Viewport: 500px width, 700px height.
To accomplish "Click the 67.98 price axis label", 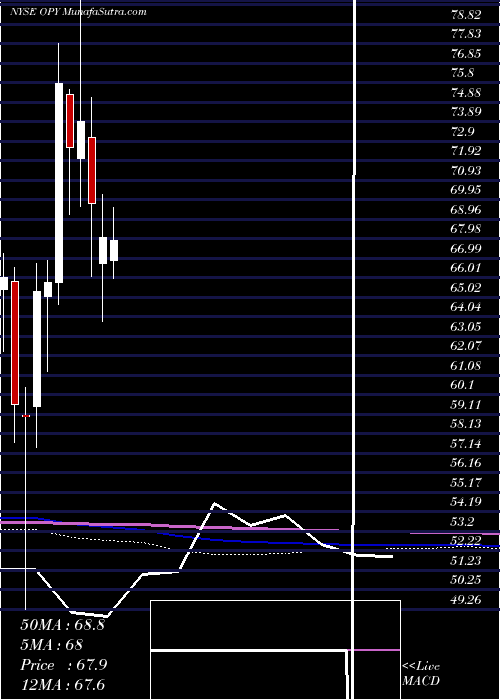I will (466, 229).
